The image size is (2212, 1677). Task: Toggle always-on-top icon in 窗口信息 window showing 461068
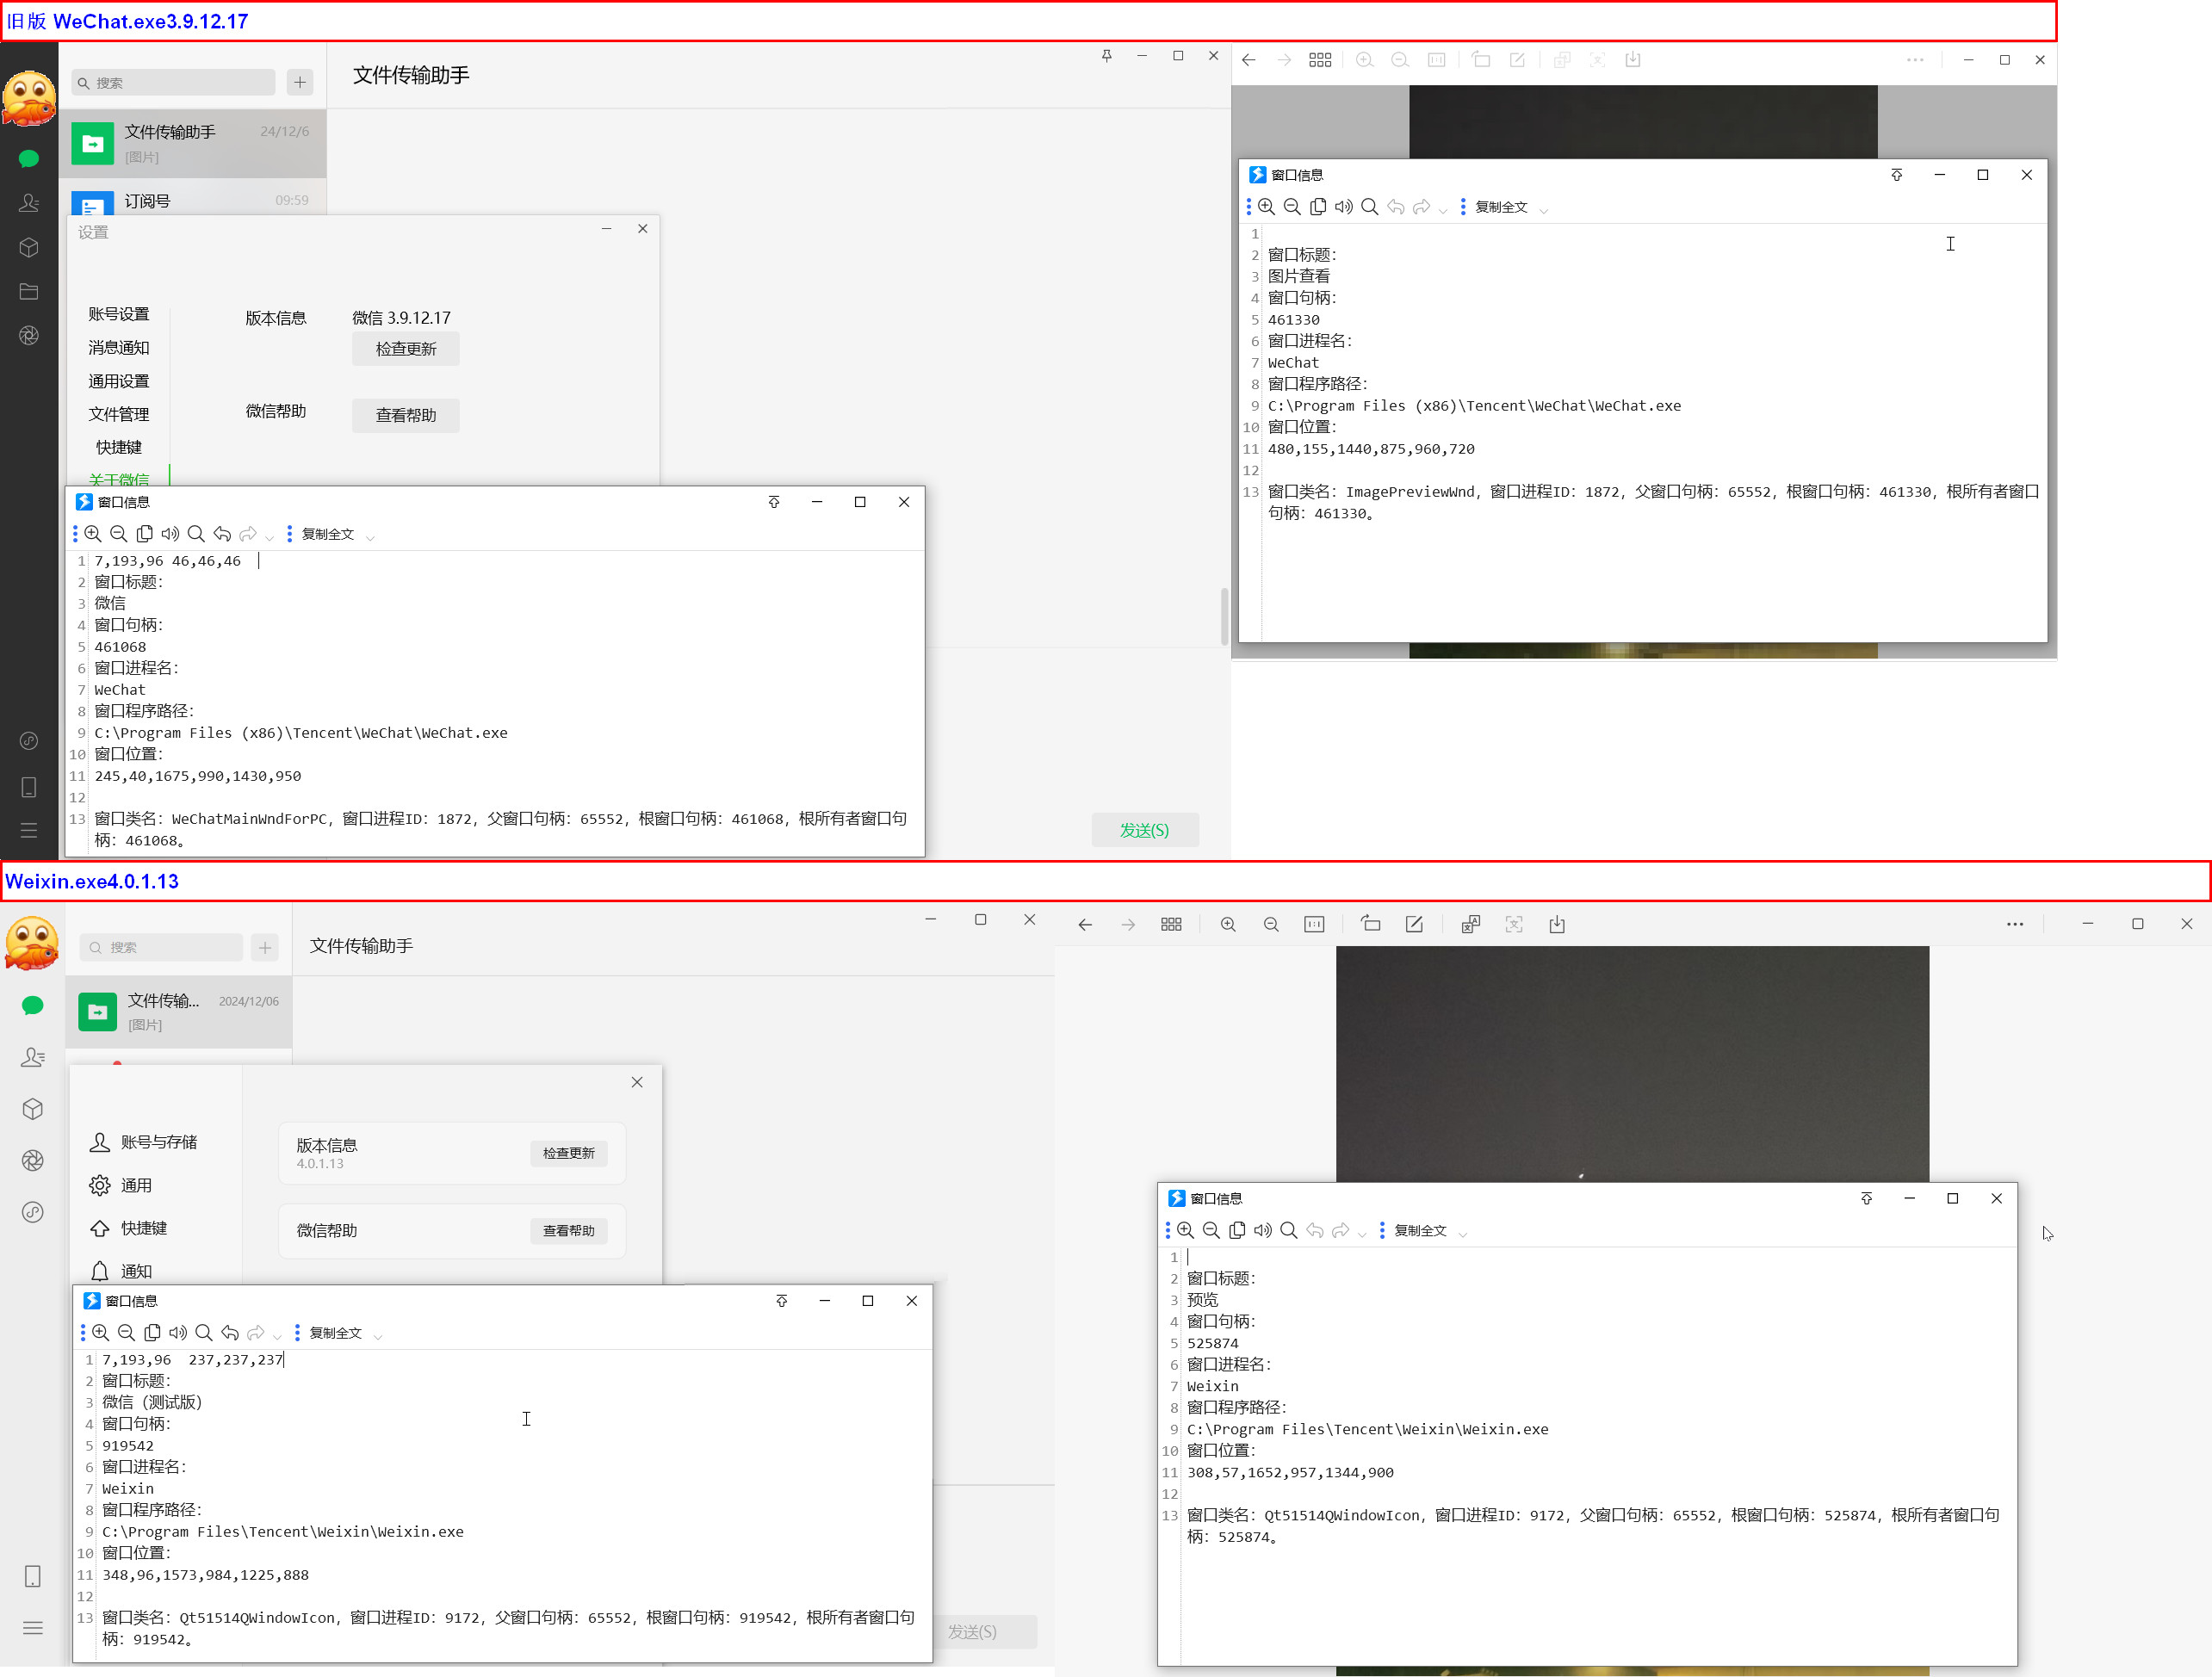774,502
